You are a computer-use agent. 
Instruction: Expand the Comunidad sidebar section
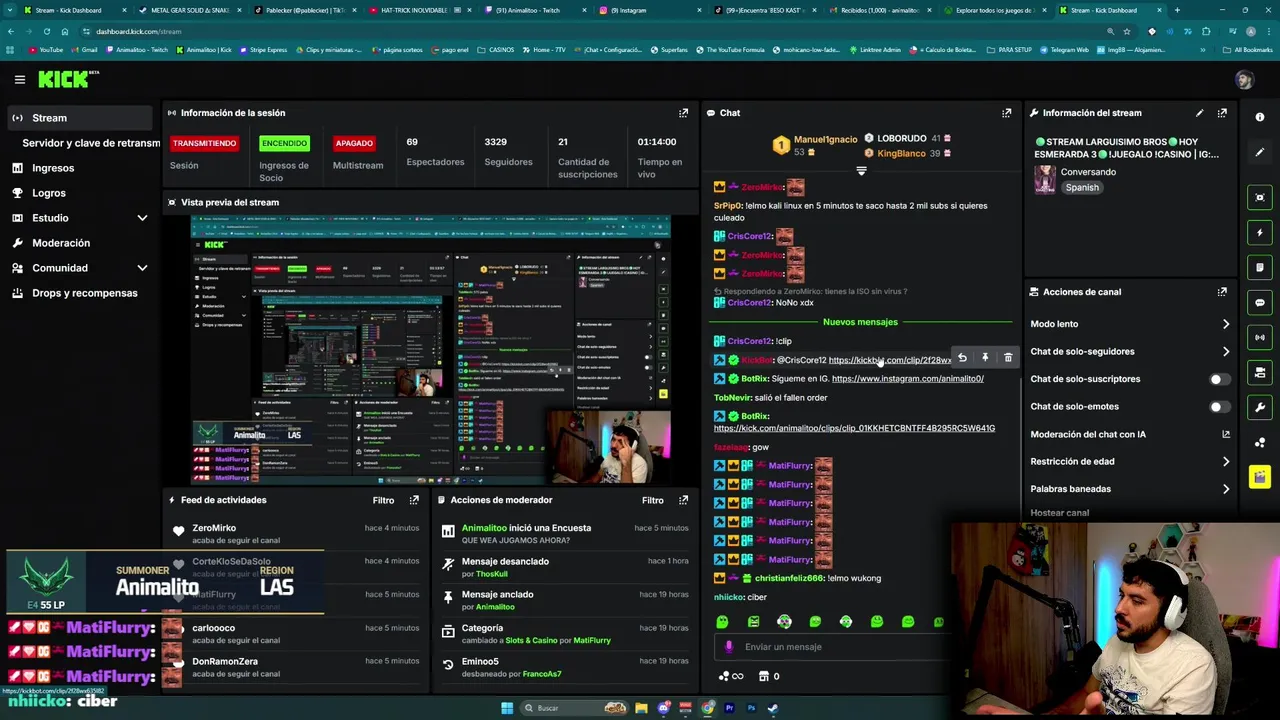point(142,268)
